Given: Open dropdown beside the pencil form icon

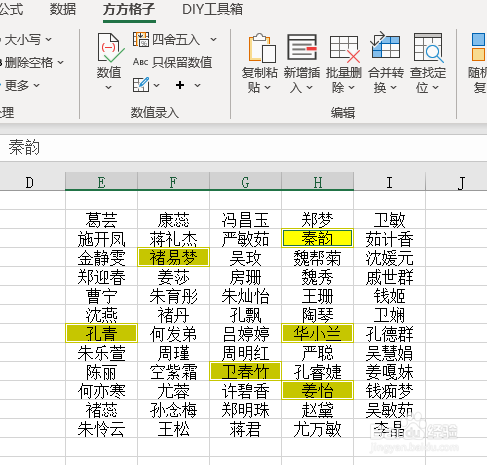Looking at the screenshot, I should coord(156,85).
